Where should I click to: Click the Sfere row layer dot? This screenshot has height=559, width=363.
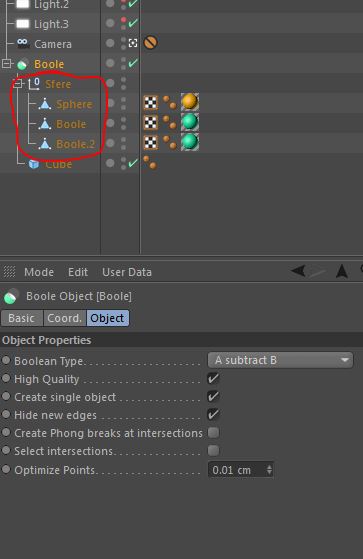(110, 83)
